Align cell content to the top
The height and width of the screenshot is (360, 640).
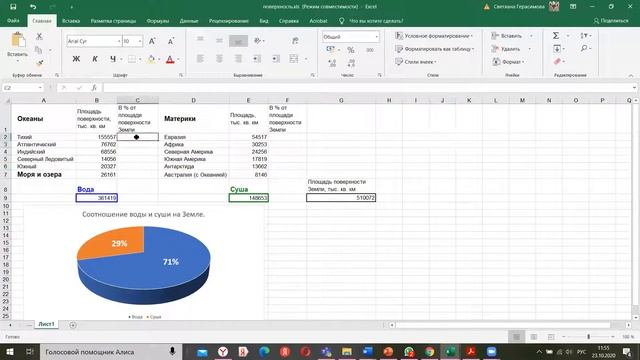pos(200,40)
